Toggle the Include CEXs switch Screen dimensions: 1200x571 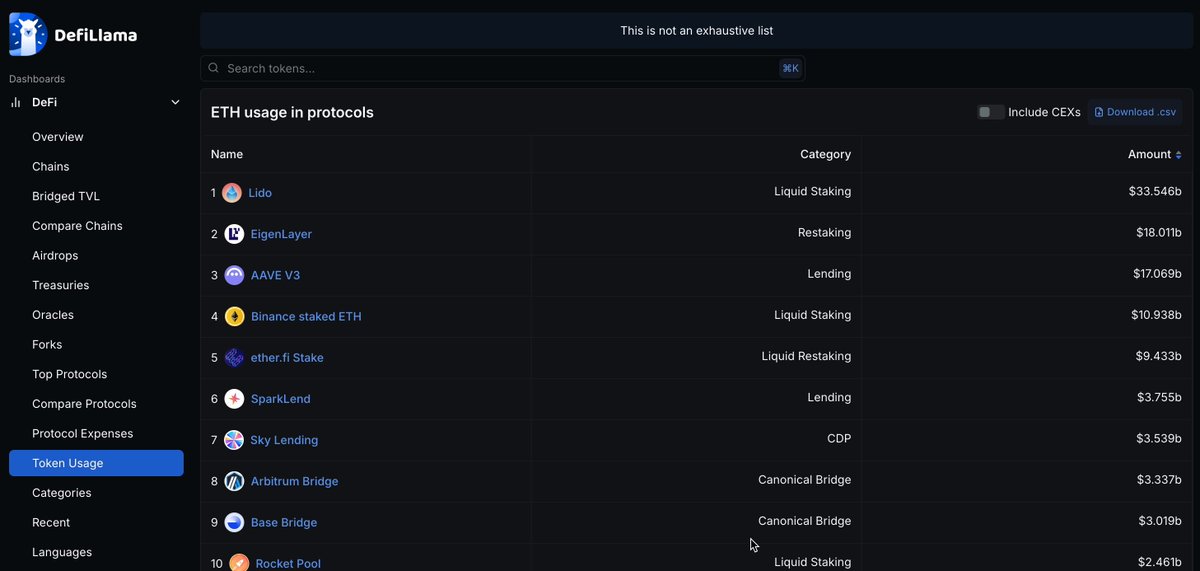tap(991, 112)
